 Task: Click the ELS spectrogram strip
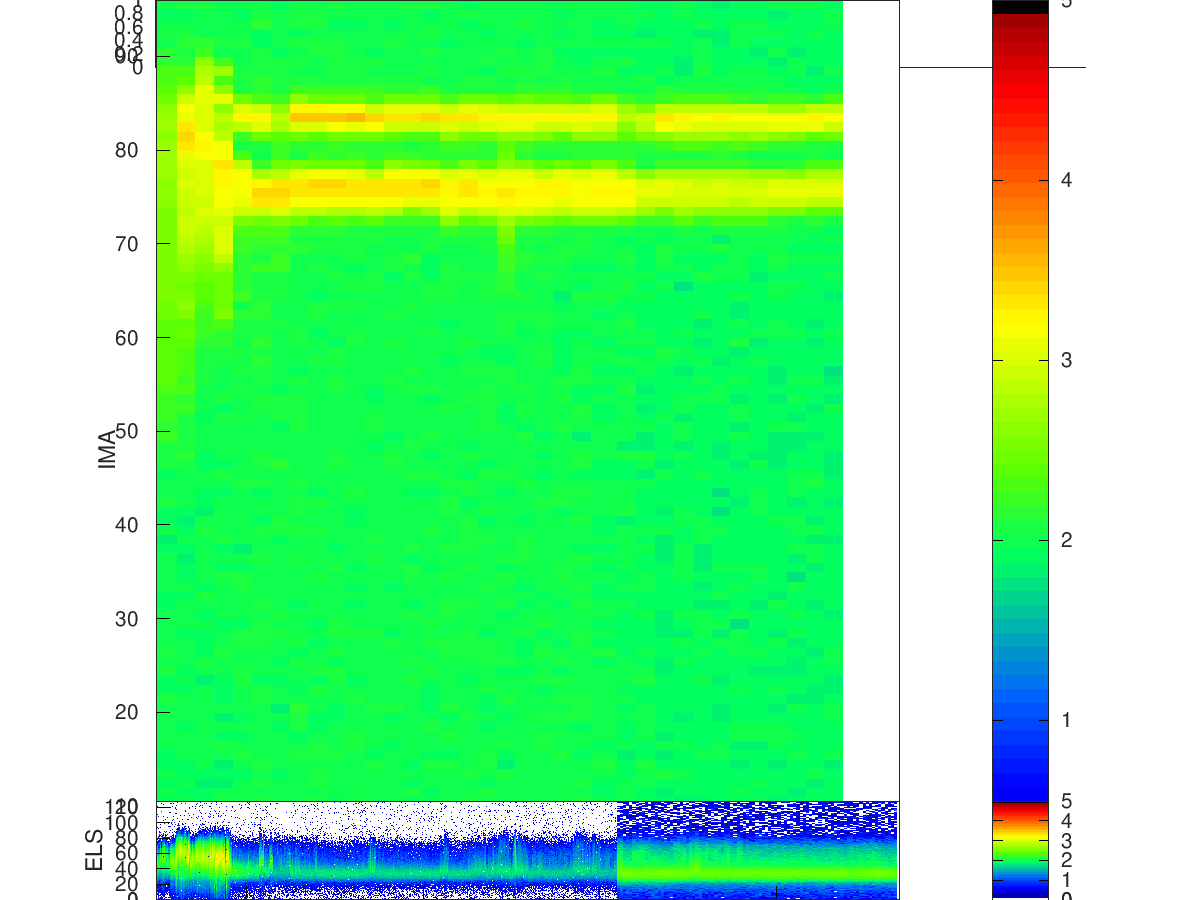527,849
